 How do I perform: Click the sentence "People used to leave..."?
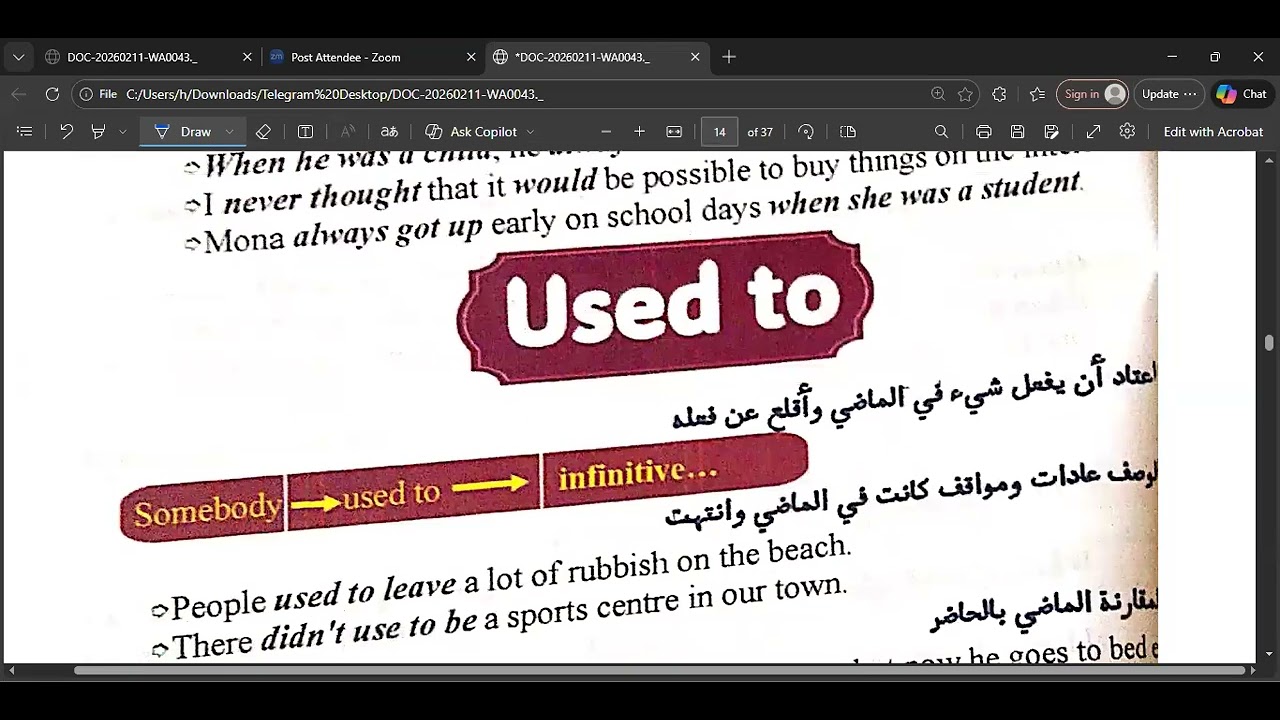coord(510,578)
